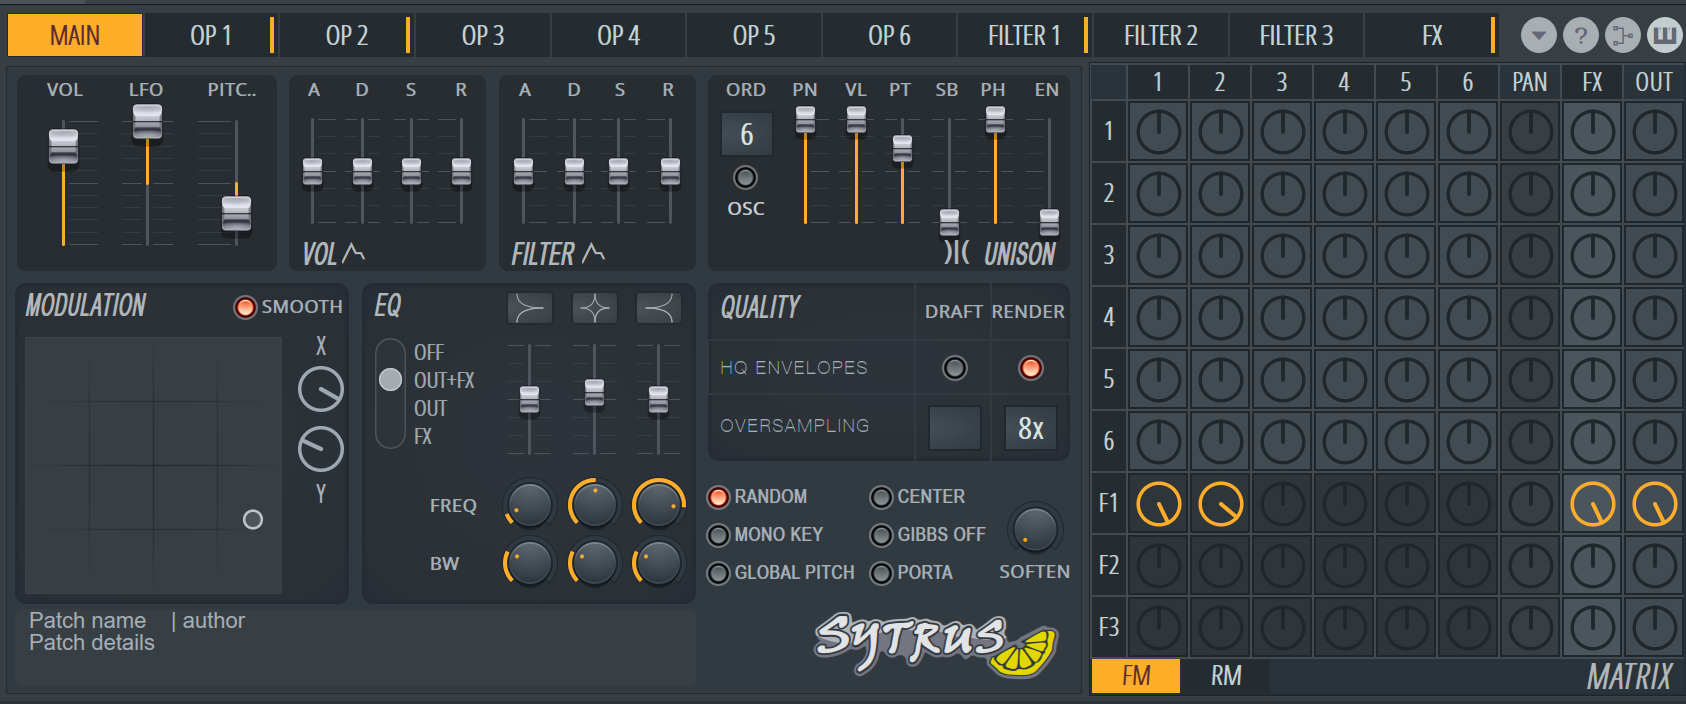Image resolution: width=1686 pixels, height=704 pixels.
Task: Adjust the modulation Y knob
Action: (321, 449)
